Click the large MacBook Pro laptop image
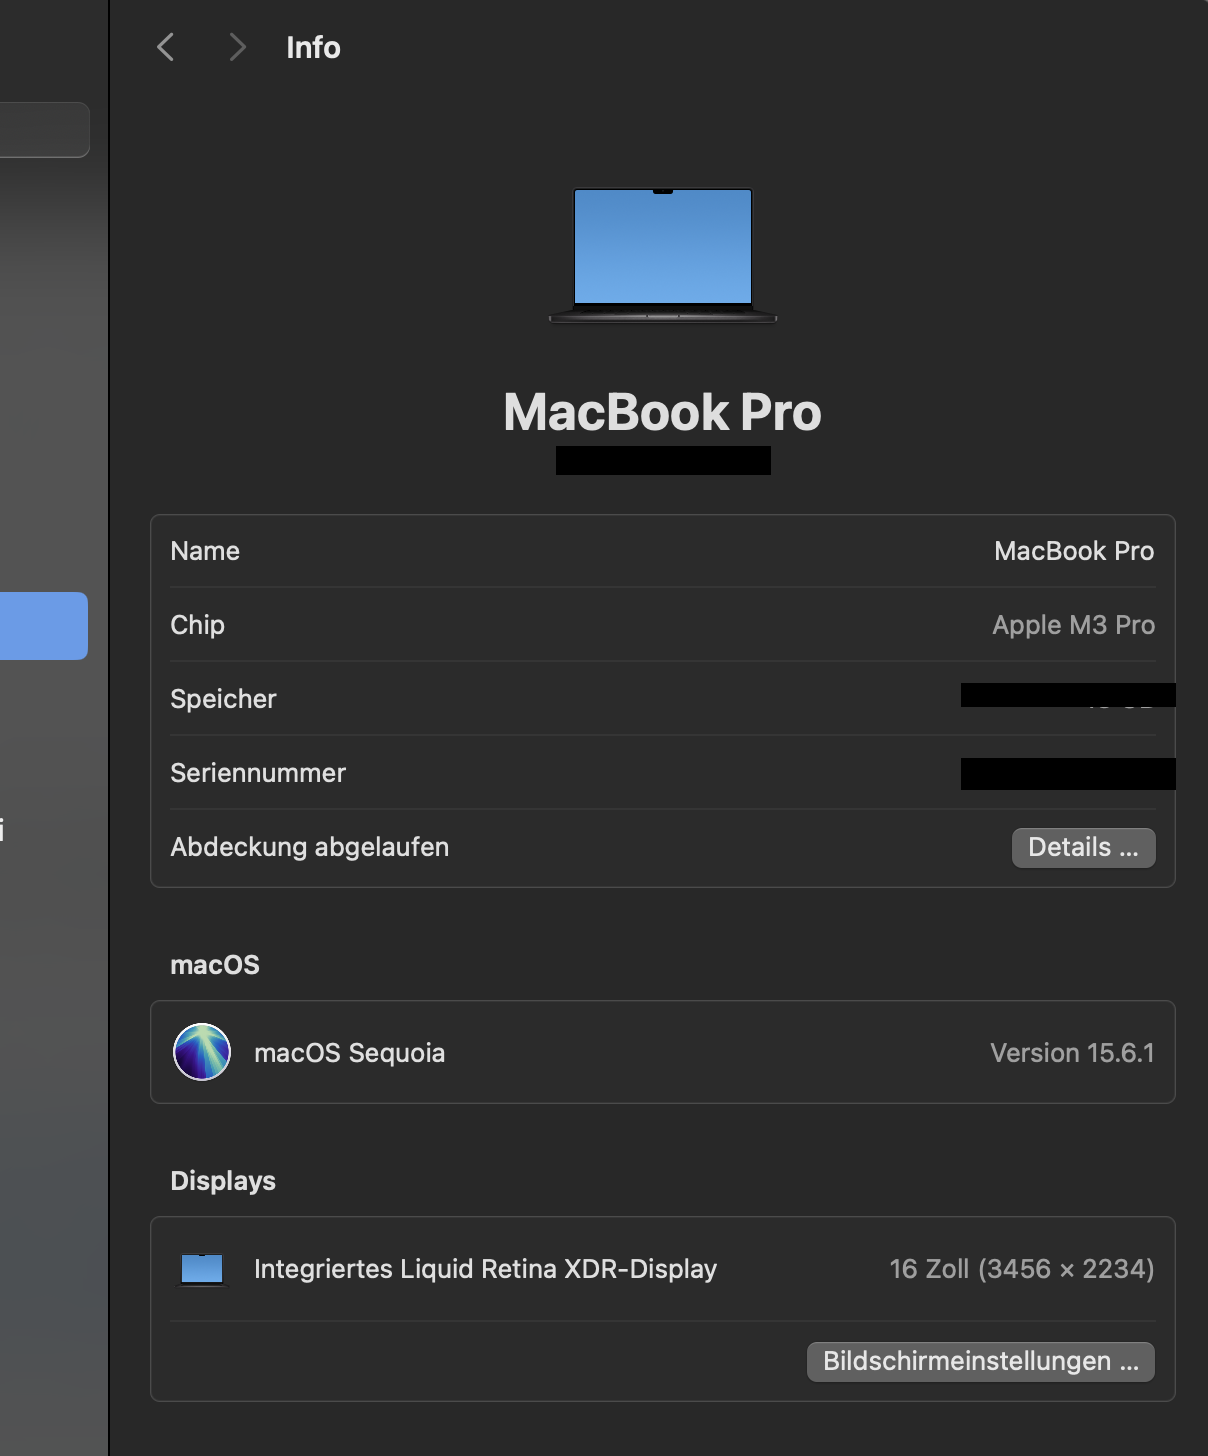 pos(663,255)
